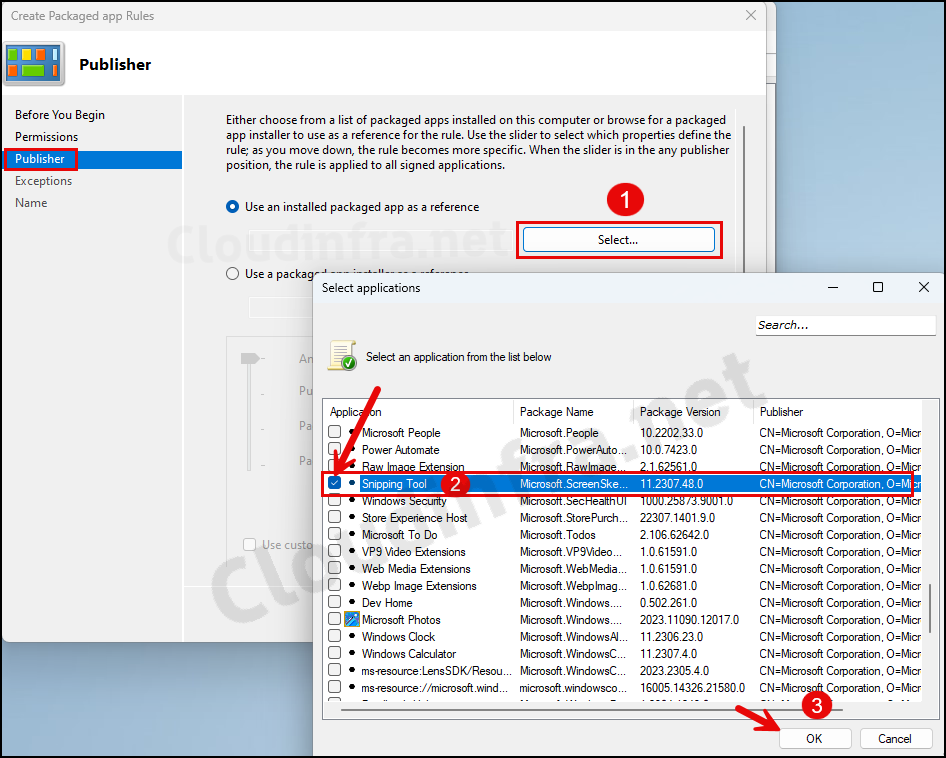Sort by the Application column header
Viewport: 946px width, 758px height.
pyautogui.click(x=419, y=412)
